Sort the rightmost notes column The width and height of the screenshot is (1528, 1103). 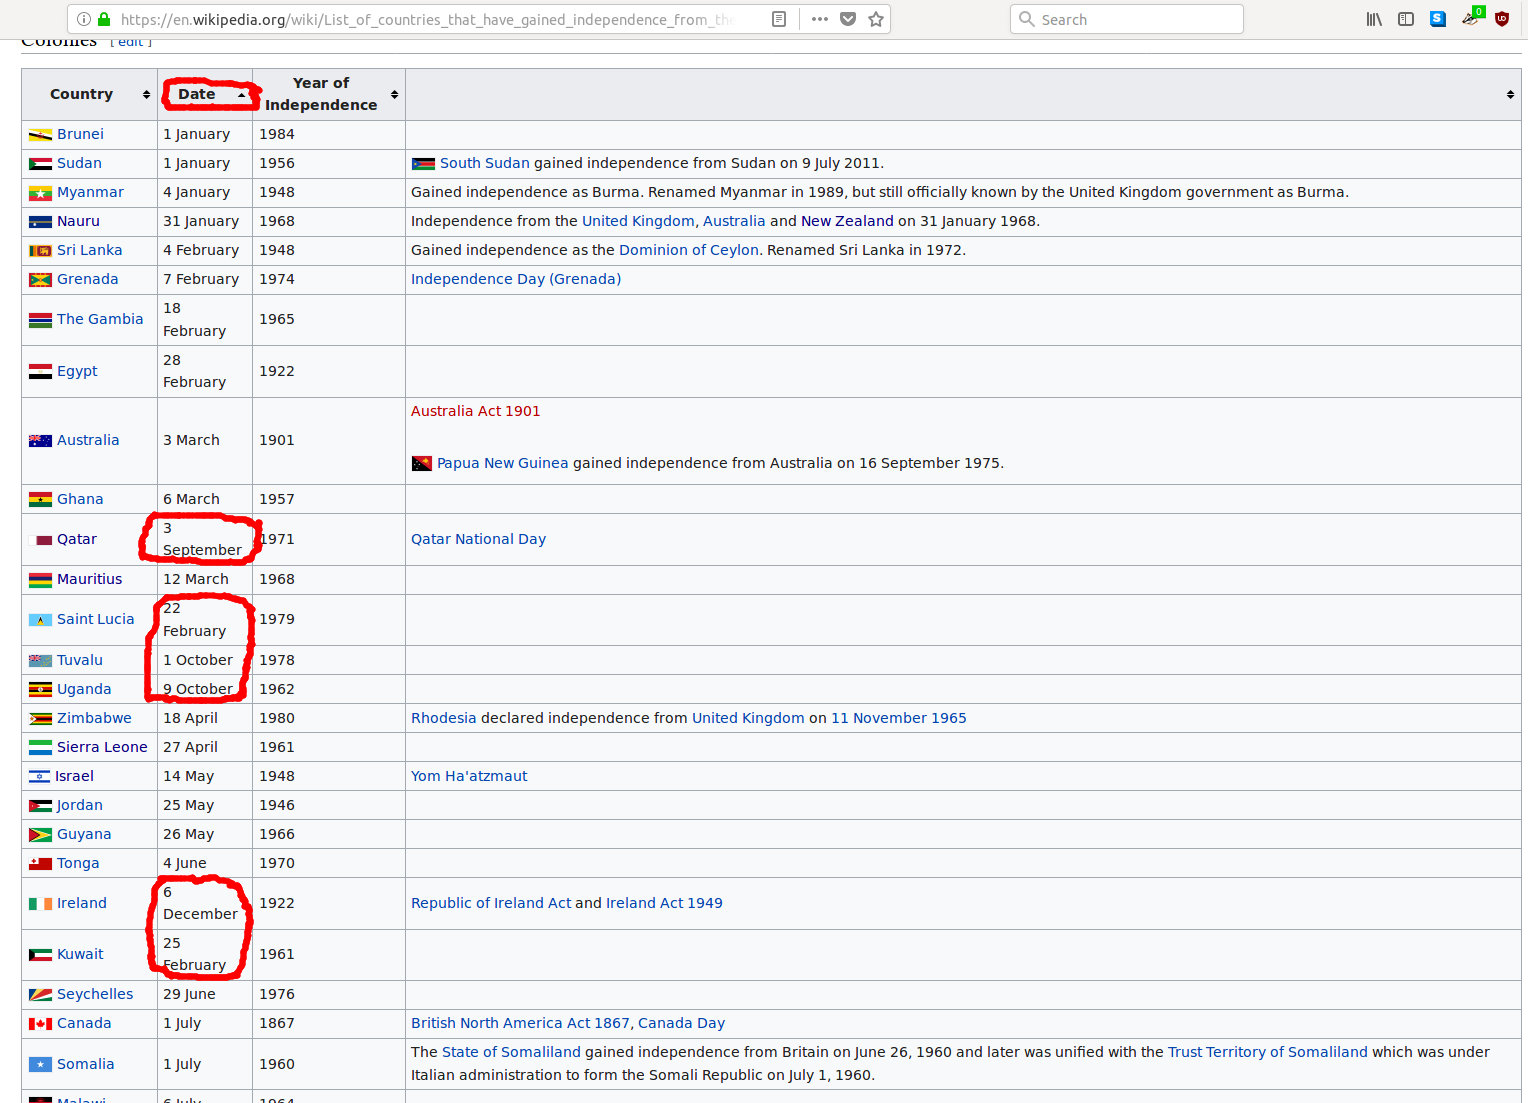pos(1509,94)
